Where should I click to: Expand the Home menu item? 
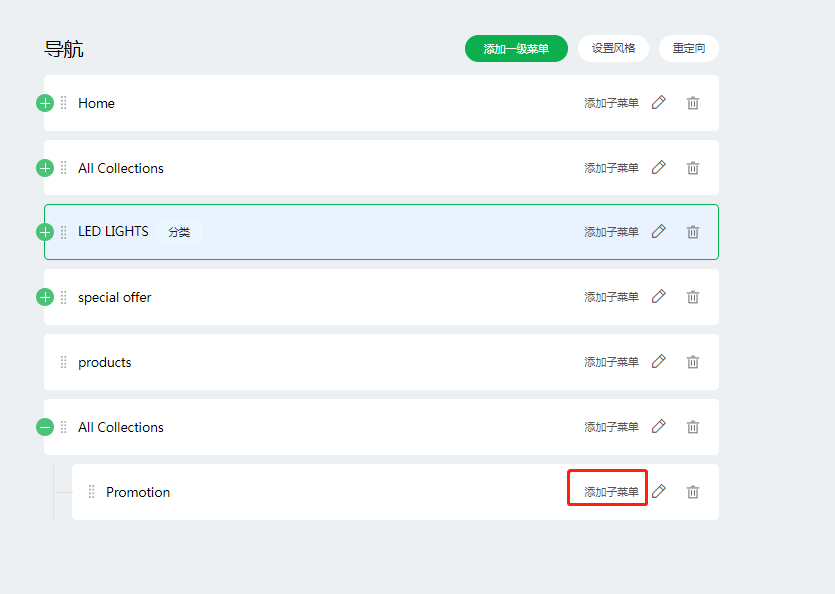[45, 103]
